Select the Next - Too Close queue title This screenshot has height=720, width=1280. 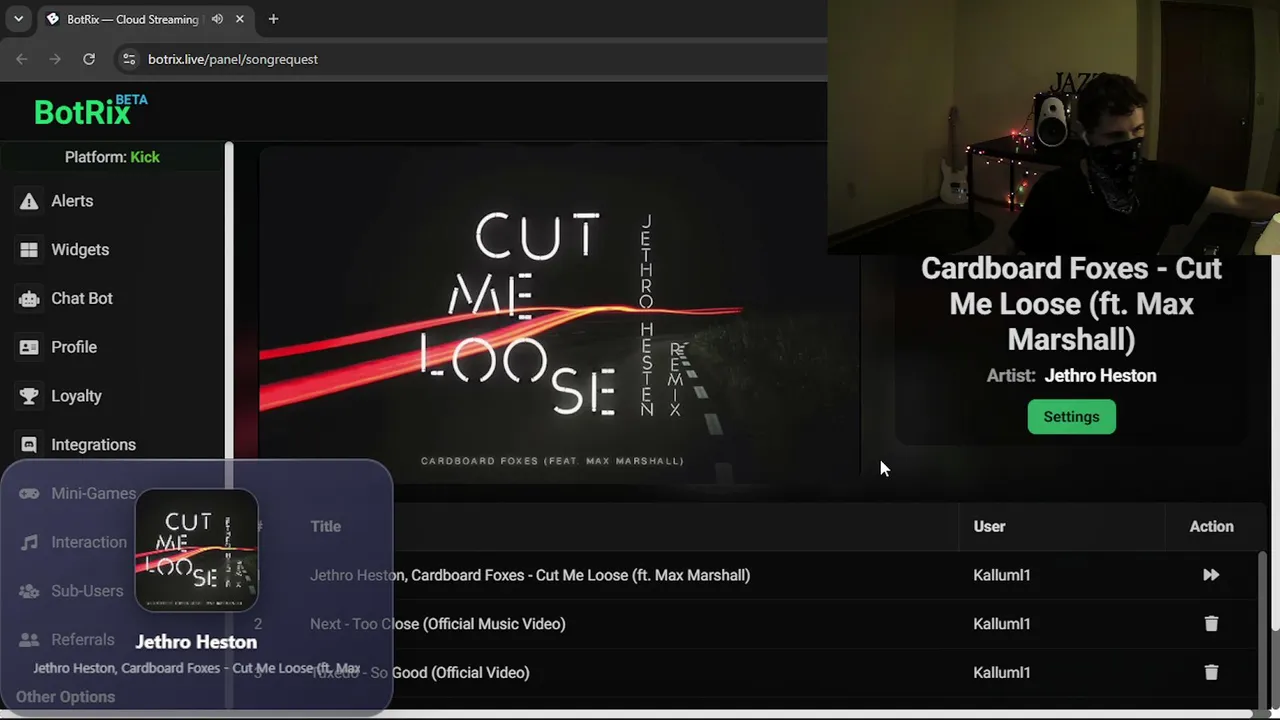[438, 624]
